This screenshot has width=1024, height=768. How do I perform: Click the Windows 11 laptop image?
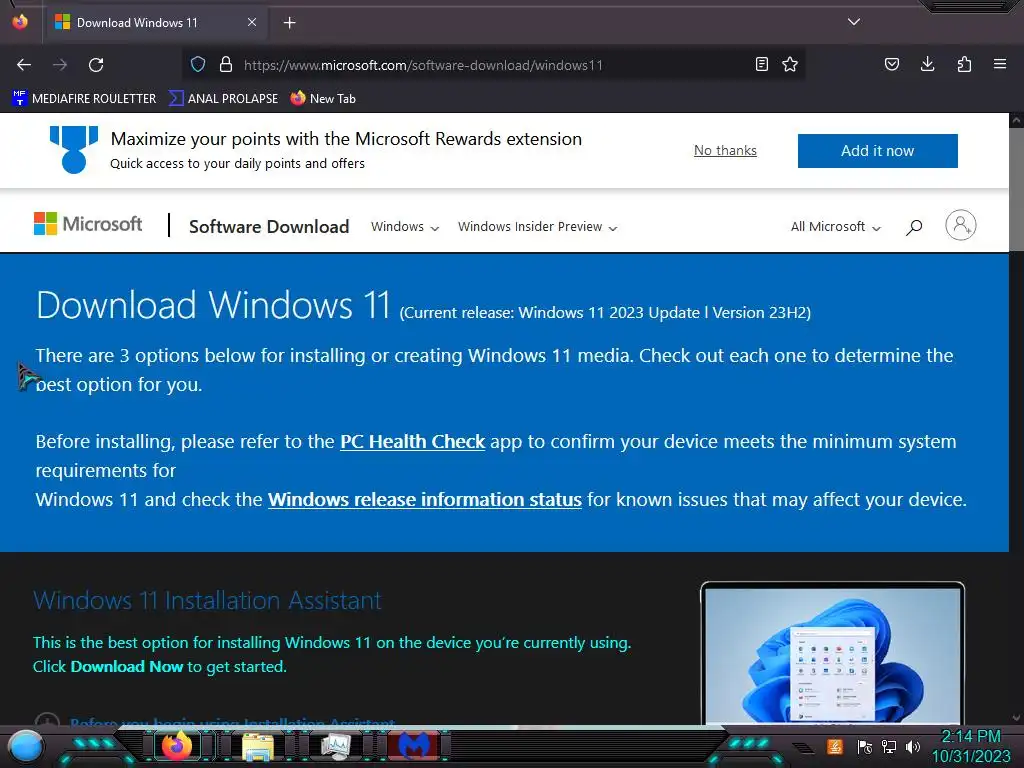(x=832, y=653)
